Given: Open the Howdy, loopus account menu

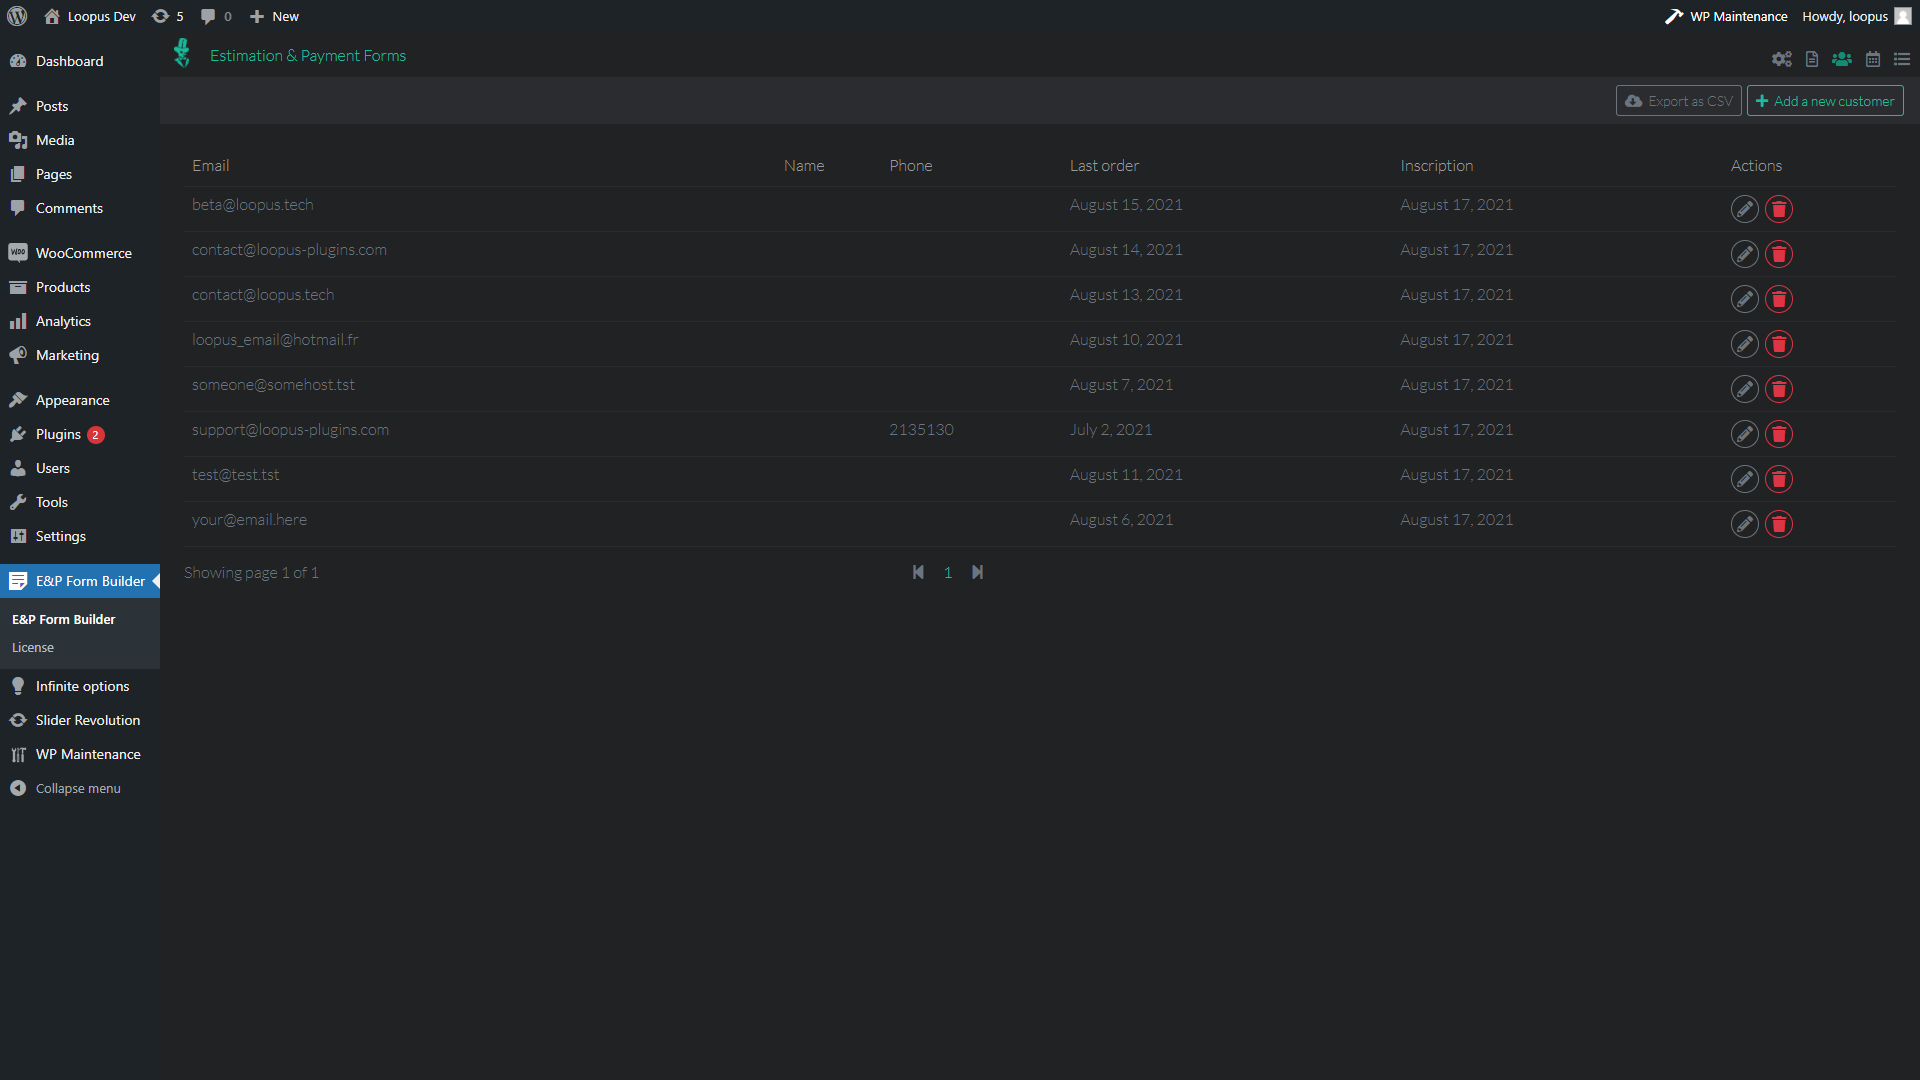Looking at the screenshot, I should tap(1855, 16).
